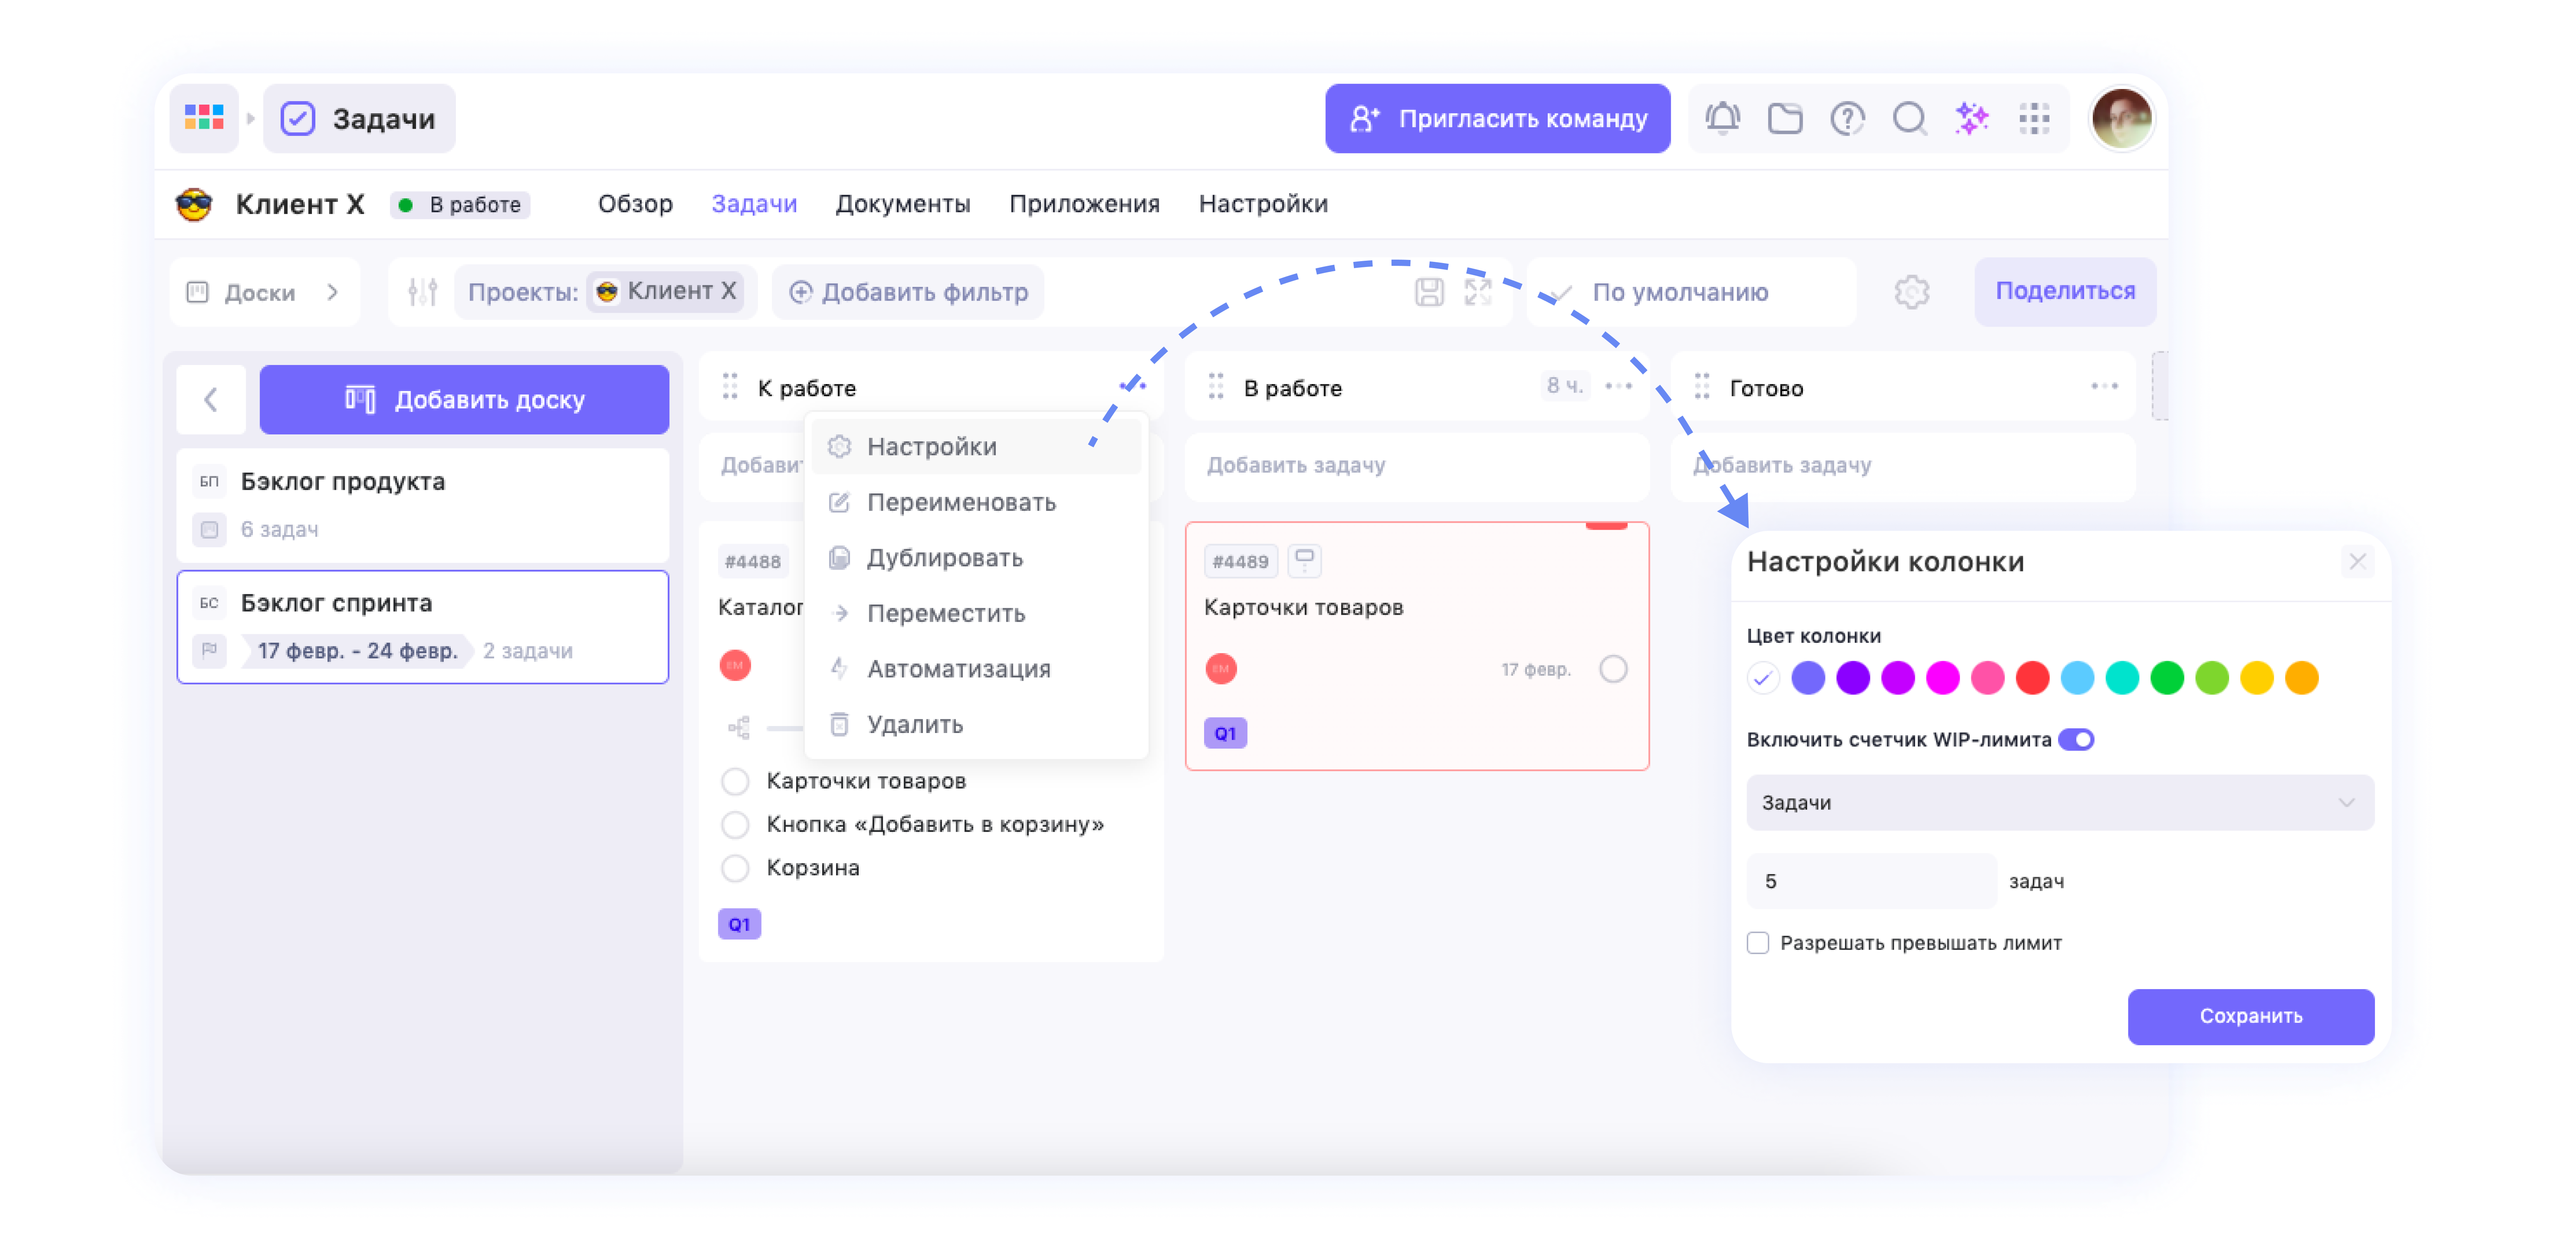Image resolution: width=2576 pixels, height=1249 pixels.
Task: Click the save view floppy disk icon
Action: click(1430, 291)
